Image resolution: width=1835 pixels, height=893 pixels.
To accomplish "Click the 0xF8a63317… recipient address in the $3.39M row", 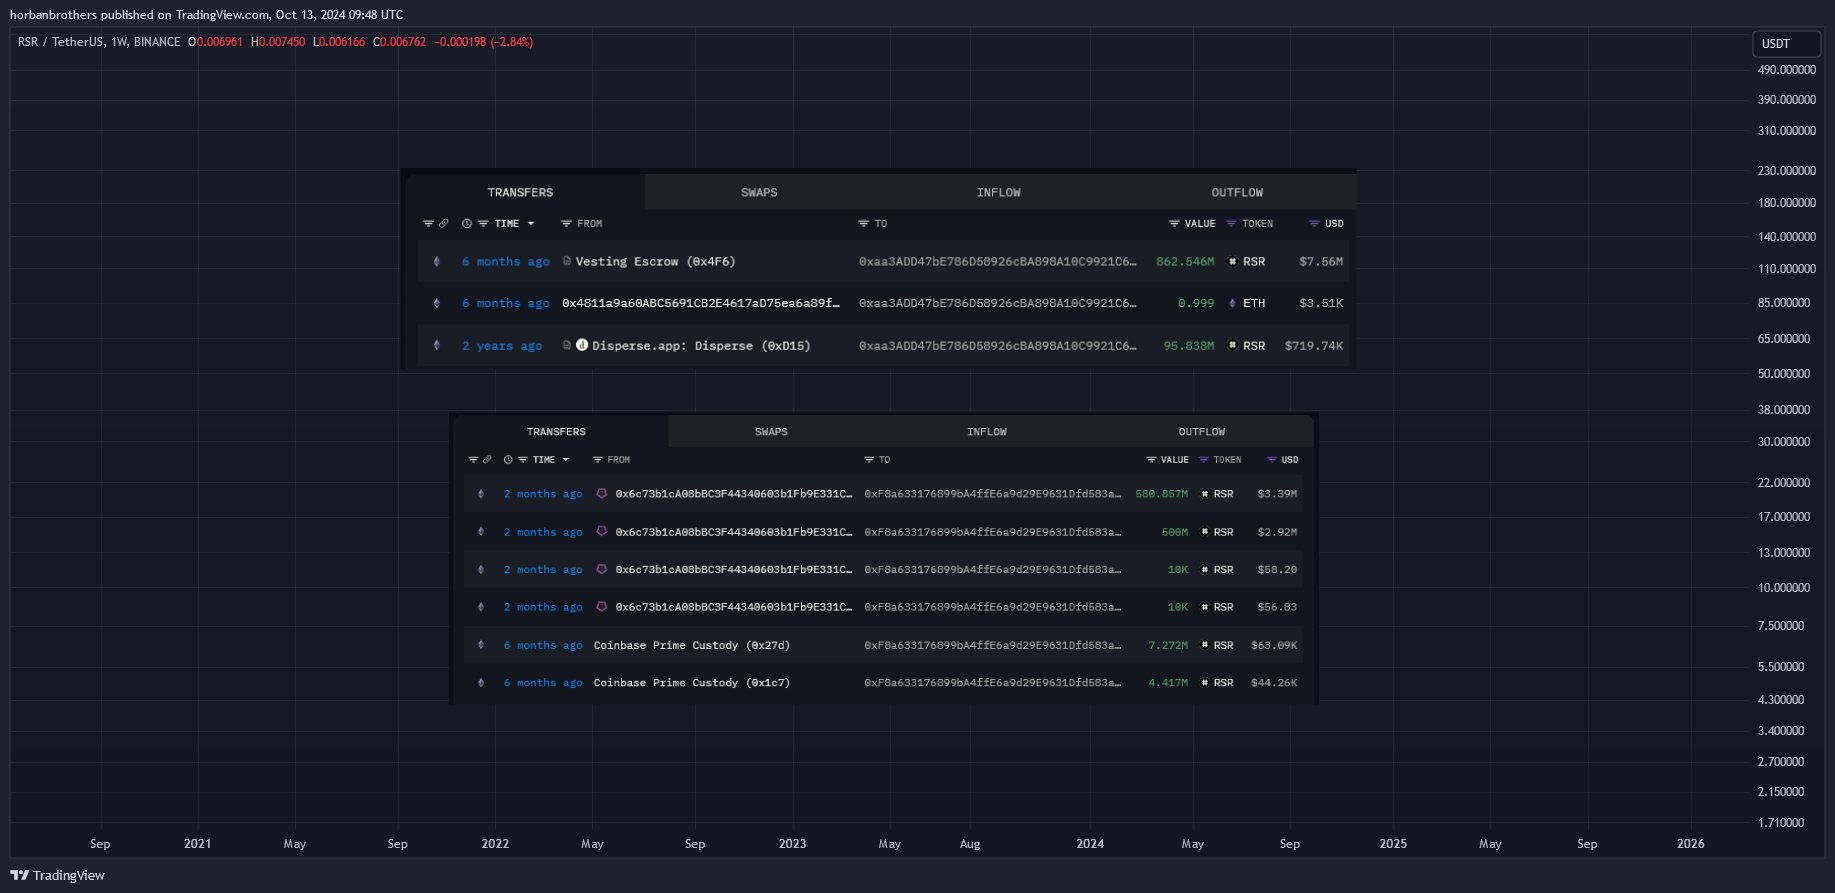I will [x=992, y=494].
